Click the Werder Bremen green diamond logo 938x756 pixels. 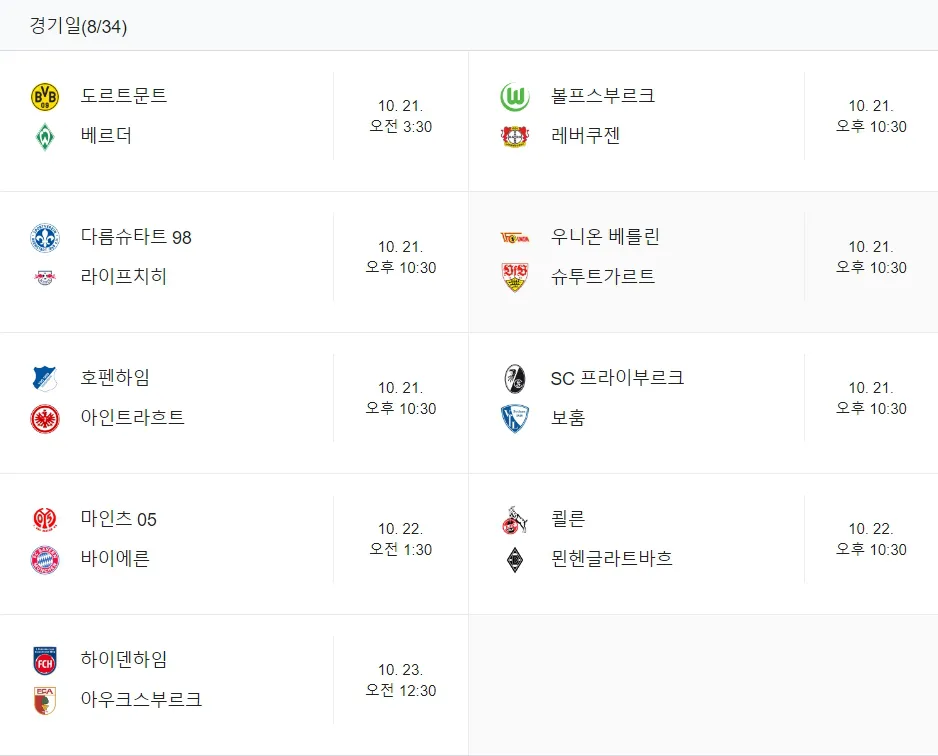point(45,136)
